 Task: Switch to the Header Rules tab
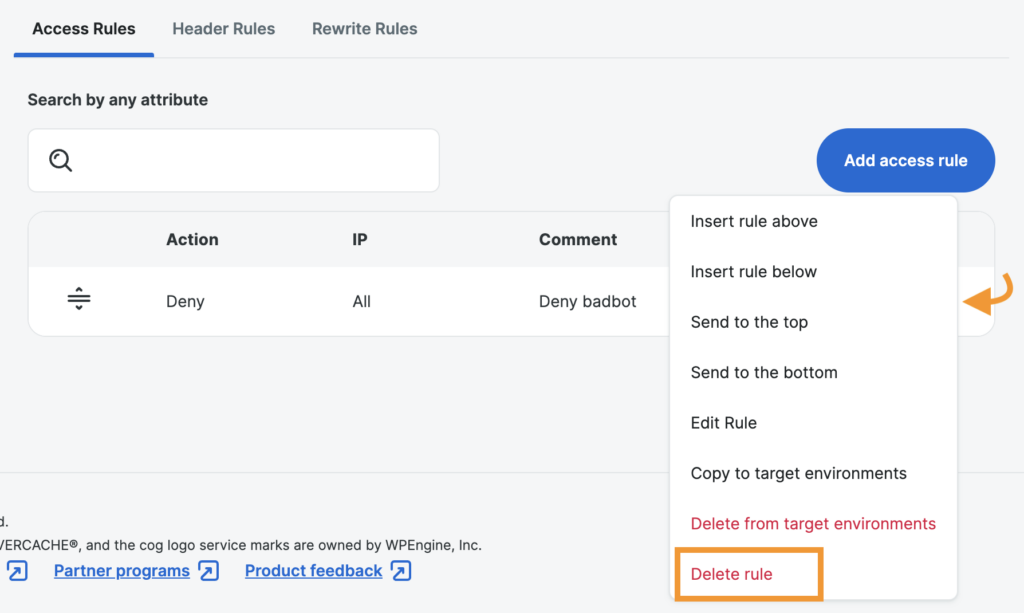coord(223,29)
